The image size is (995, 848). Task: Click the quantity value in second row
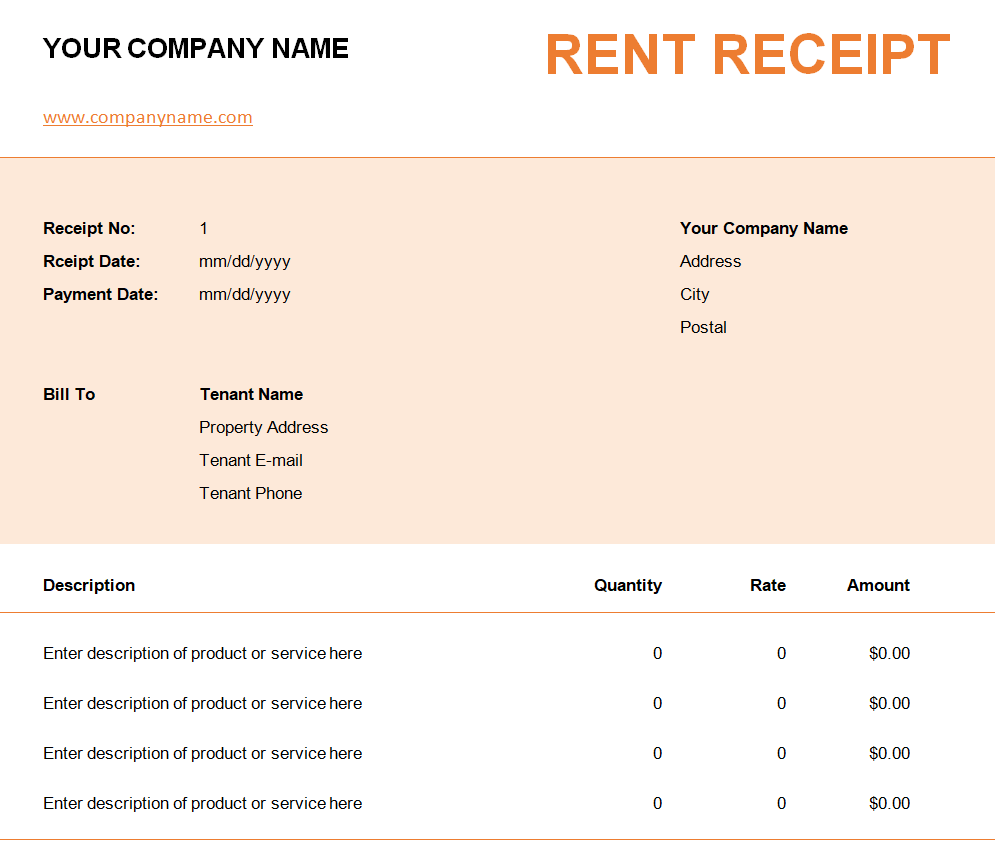click(657, 704)
